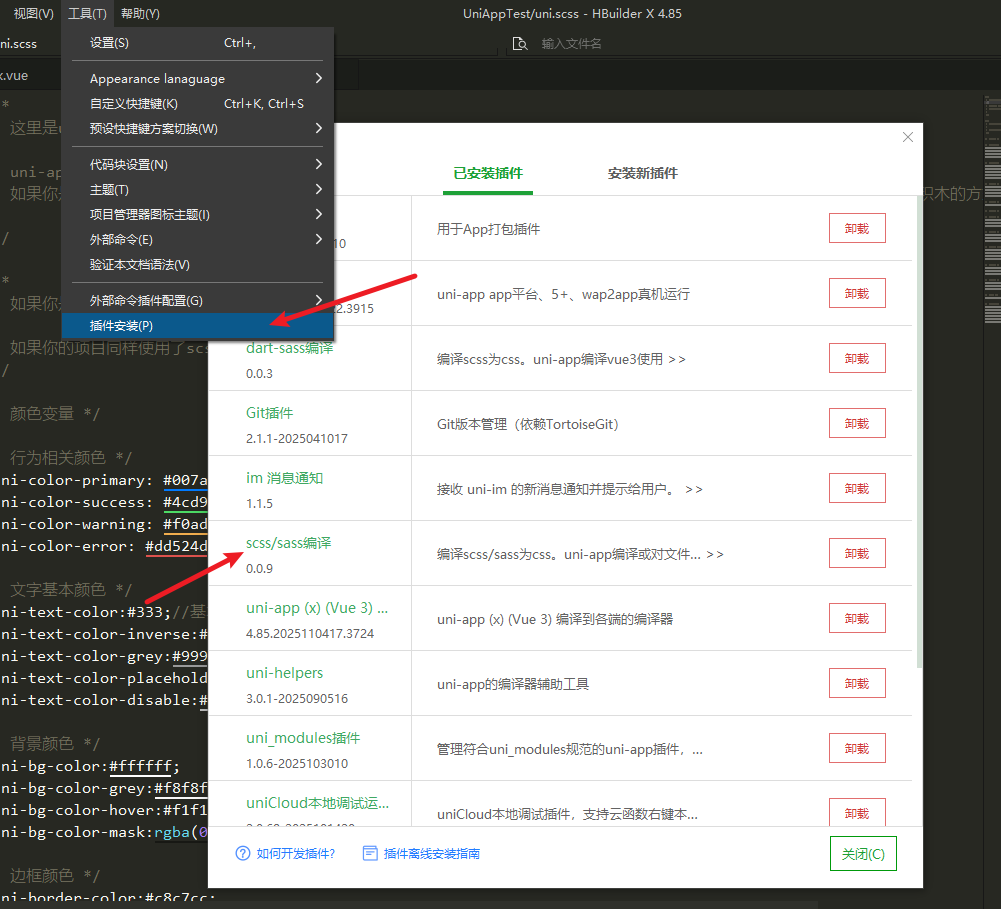Click the 关闭(C) button

pyautogui.click(x=863, y=854)
